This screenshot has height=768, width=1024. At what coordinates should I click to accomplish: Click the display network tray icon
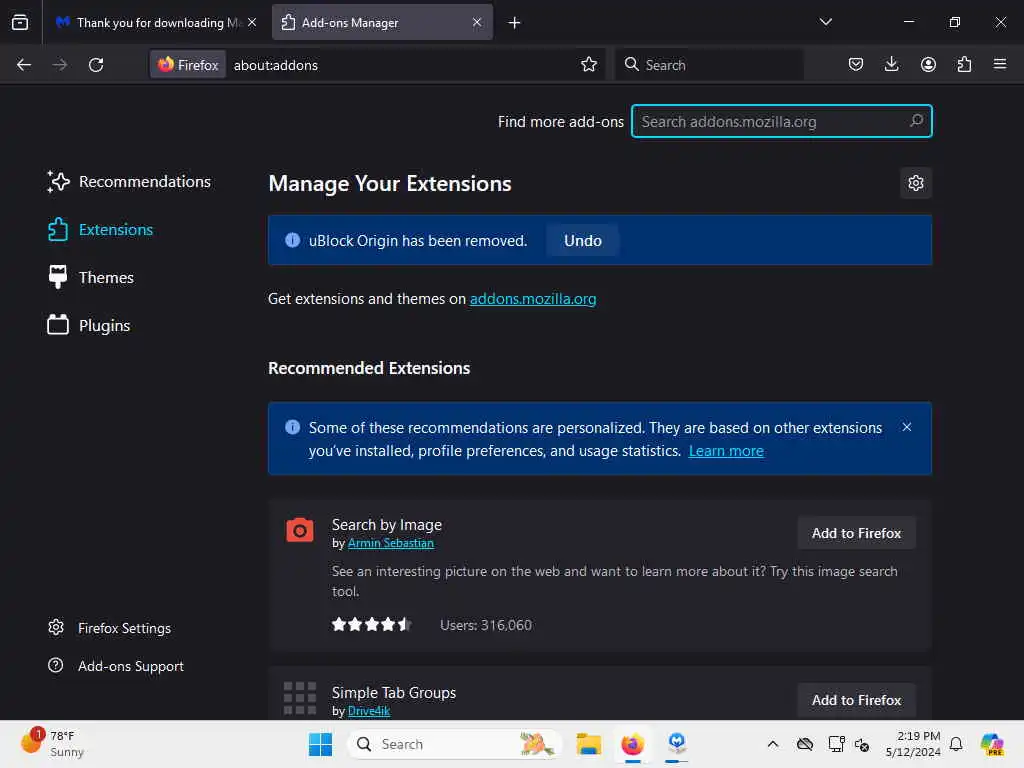836,744
